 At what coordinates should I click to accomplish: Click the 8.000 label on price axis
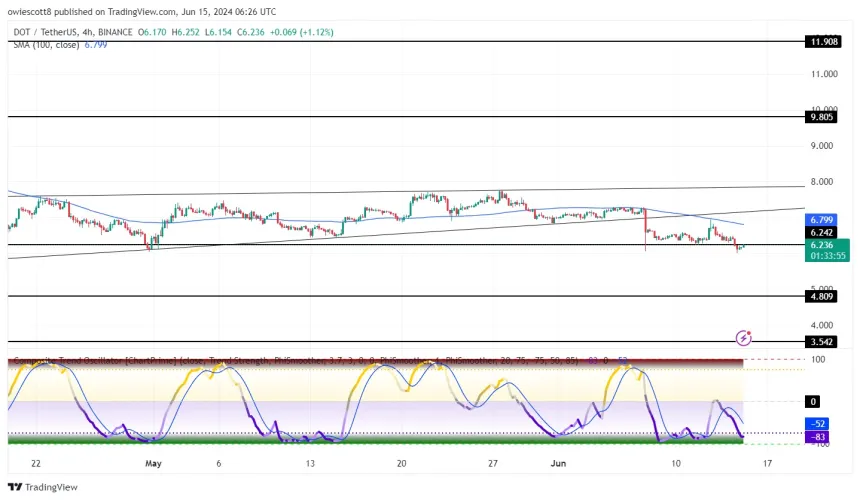[824, 182]
